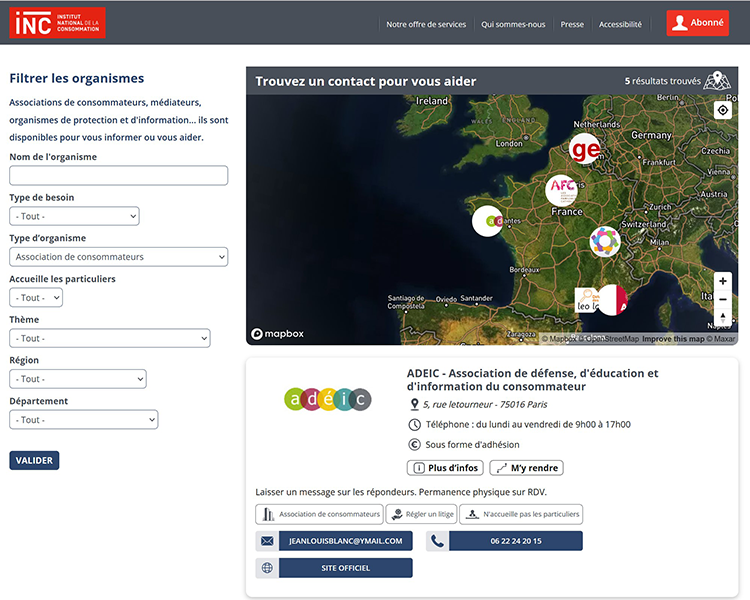750x600 pixels.
Task: Reset the map compass bearing
Action: [x=722, y=317]
